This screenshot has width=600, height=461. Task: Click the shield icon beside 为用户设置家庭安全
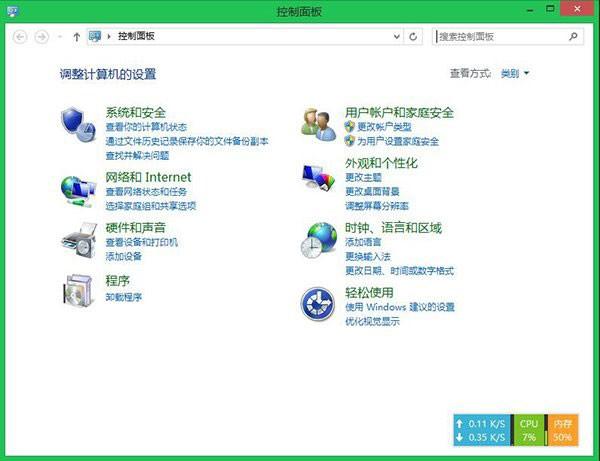pyautogui.click(x=349, y=141)
